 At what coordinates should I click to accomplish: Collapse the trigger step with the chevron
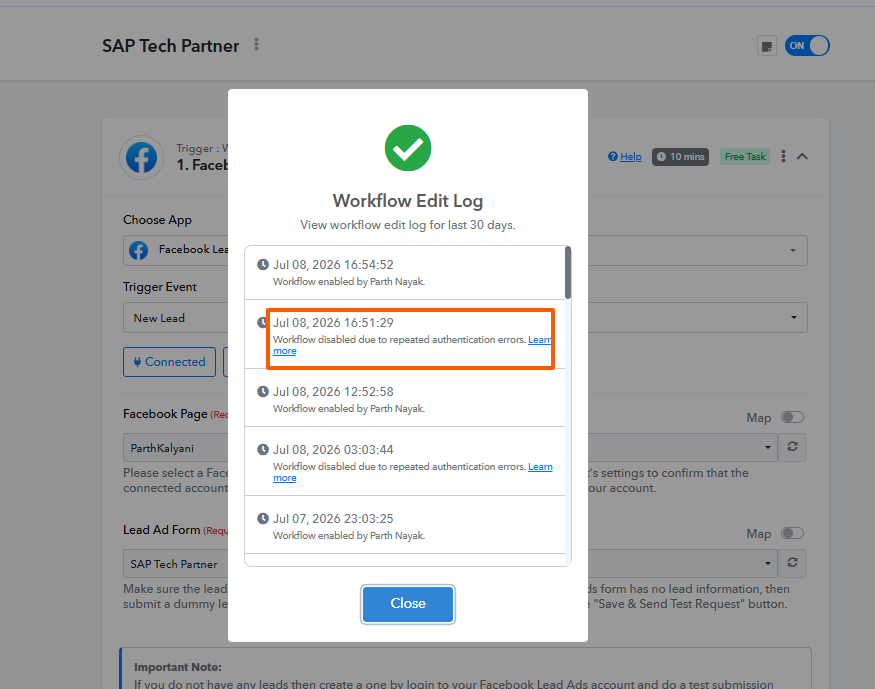click(802, 157)
